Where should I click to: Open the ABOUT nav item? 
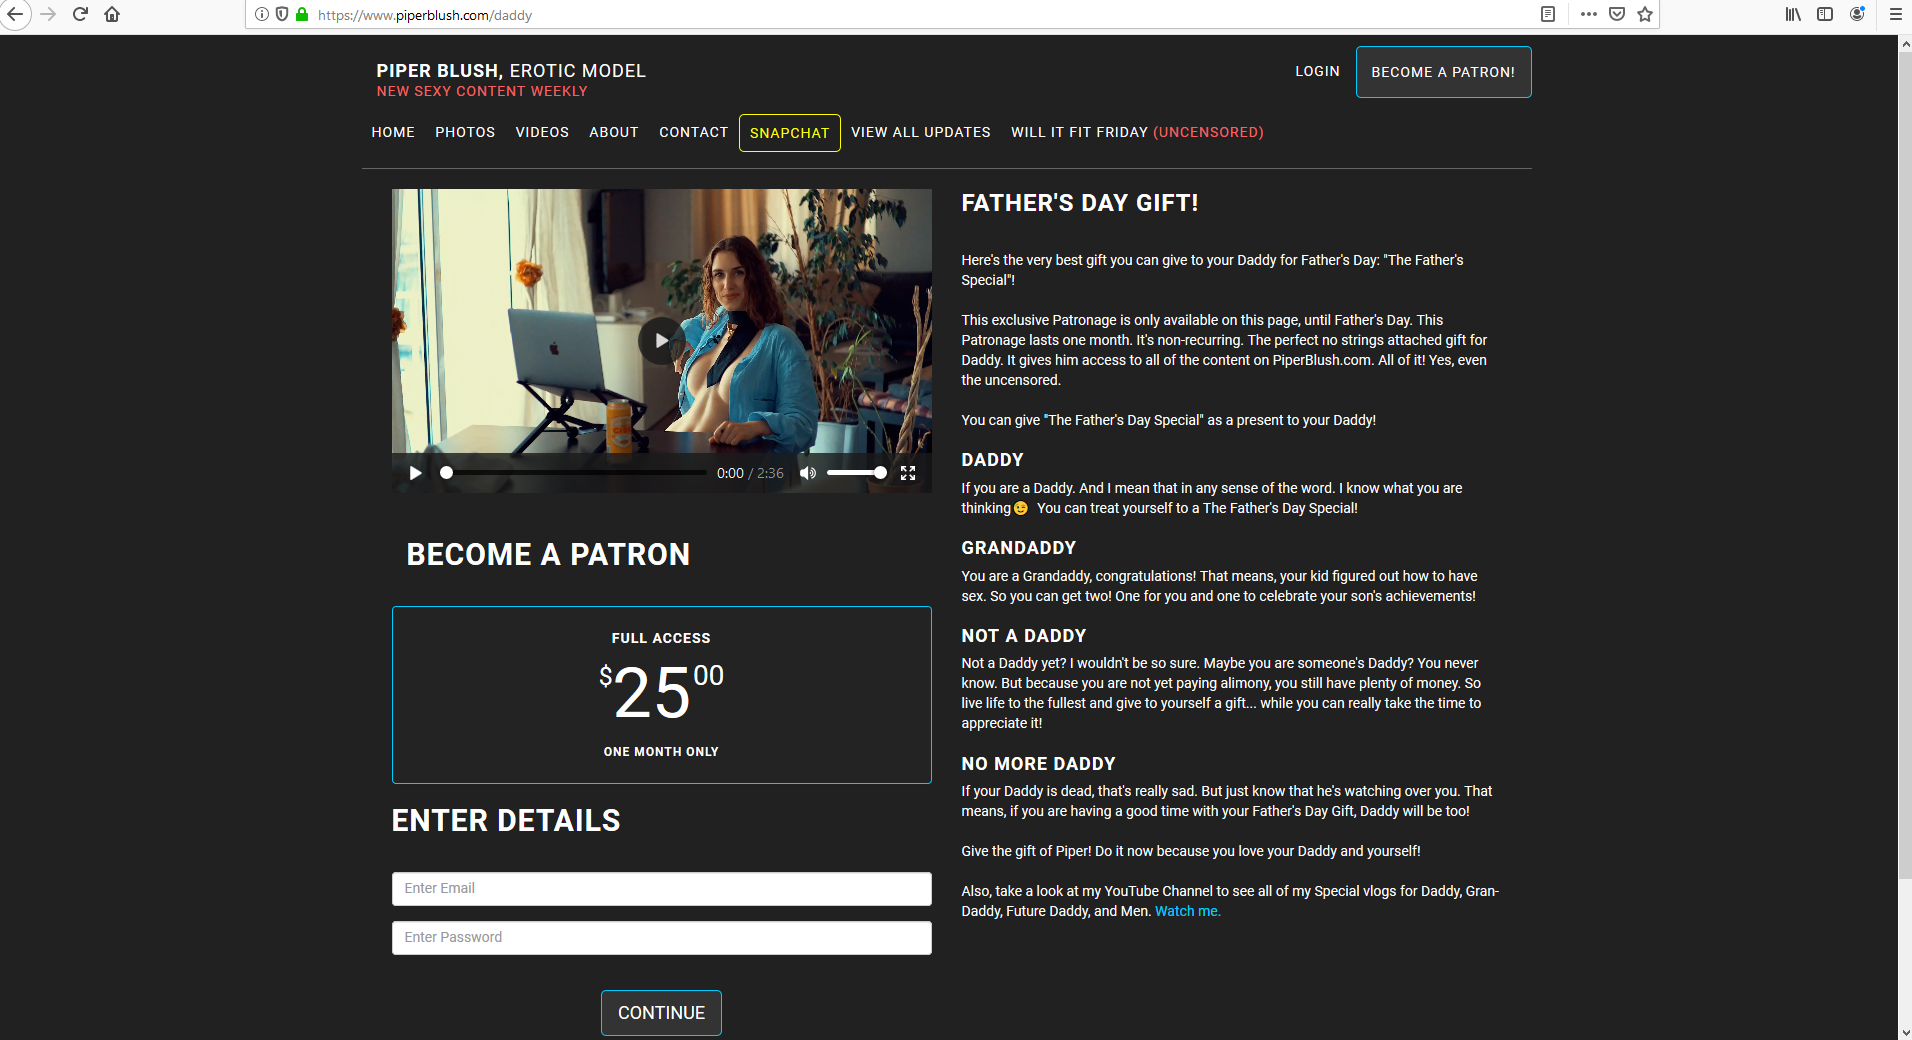point(614,132)
